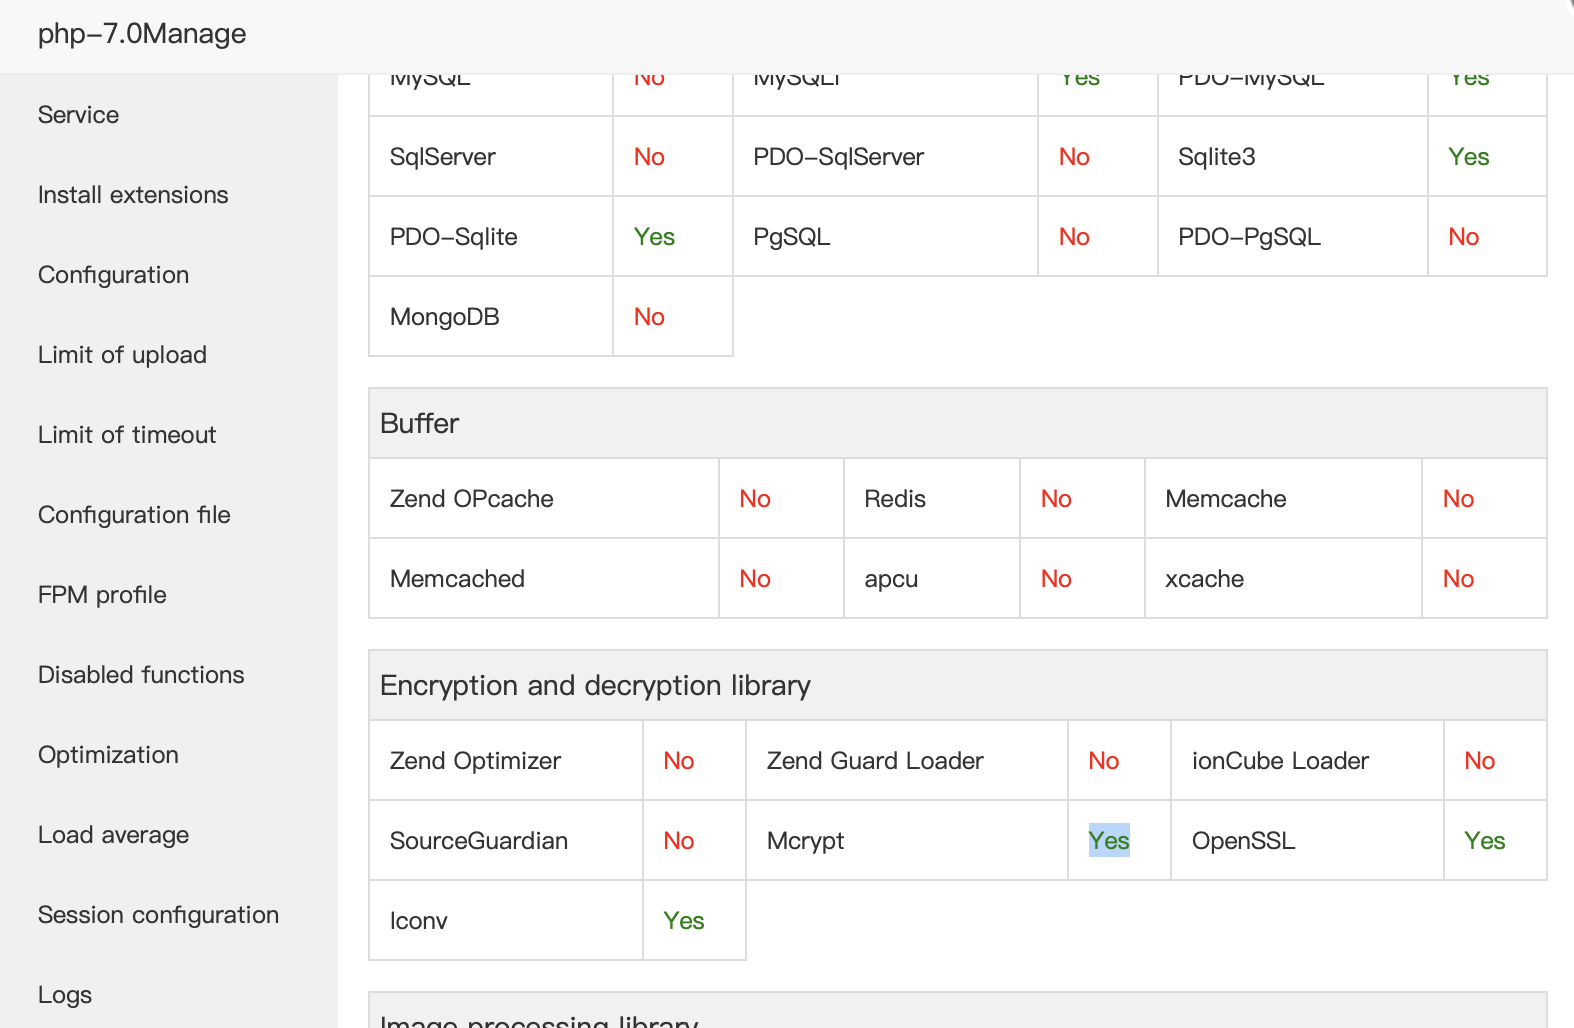
Task: Select FPM profile in sidebar
Action: [102, 595]
